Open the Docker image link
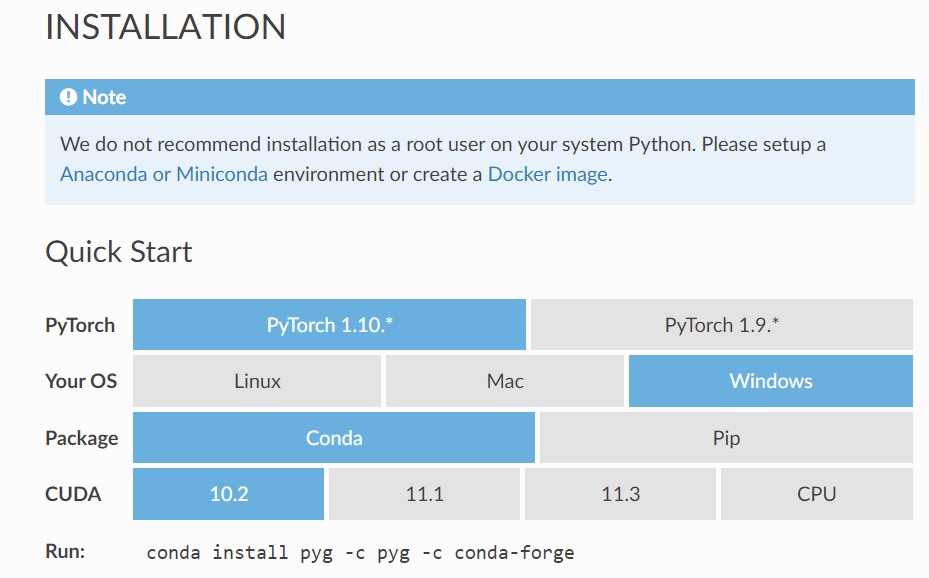 coord(547,174)
